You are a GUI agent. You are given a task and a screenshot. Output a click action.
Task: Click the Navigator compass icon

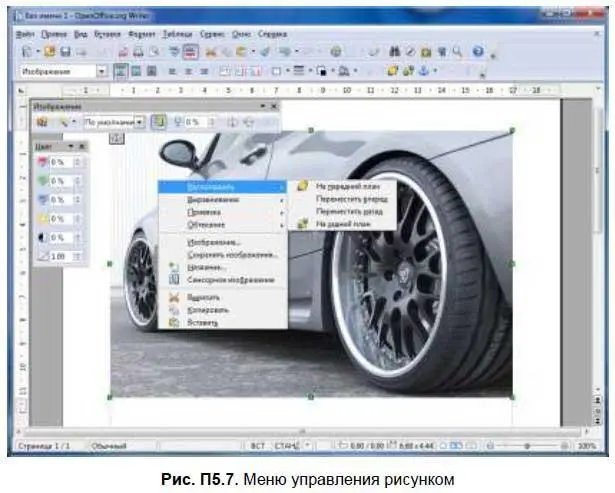tap(410, 51)
